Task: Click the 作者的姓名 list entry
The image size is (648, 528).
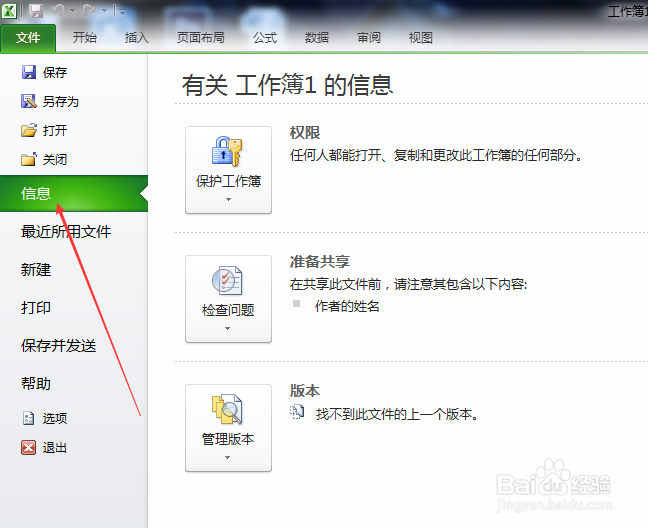Action: pyautogui.click(x=347, y=306)
